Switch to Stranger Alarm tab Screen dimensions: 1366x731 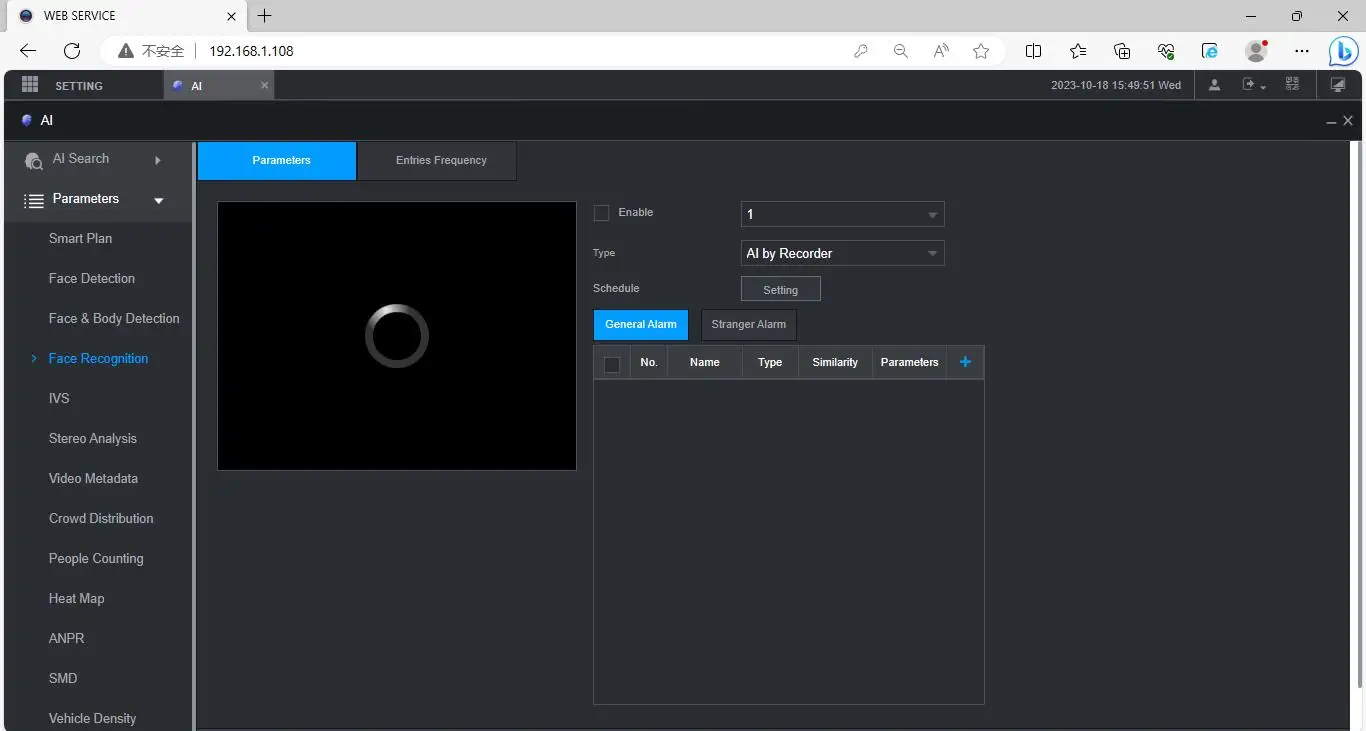[x=748, y=324]
